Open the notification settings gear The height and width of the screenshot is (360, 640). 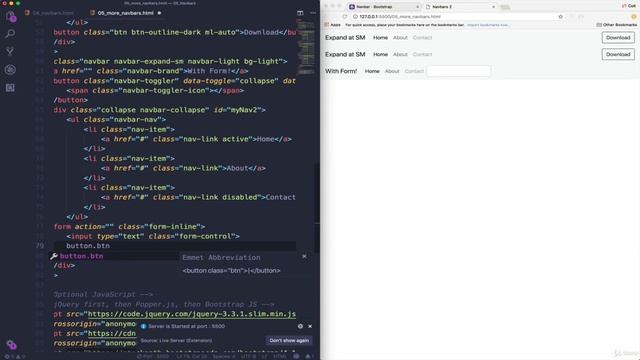(x=300, y=326)
